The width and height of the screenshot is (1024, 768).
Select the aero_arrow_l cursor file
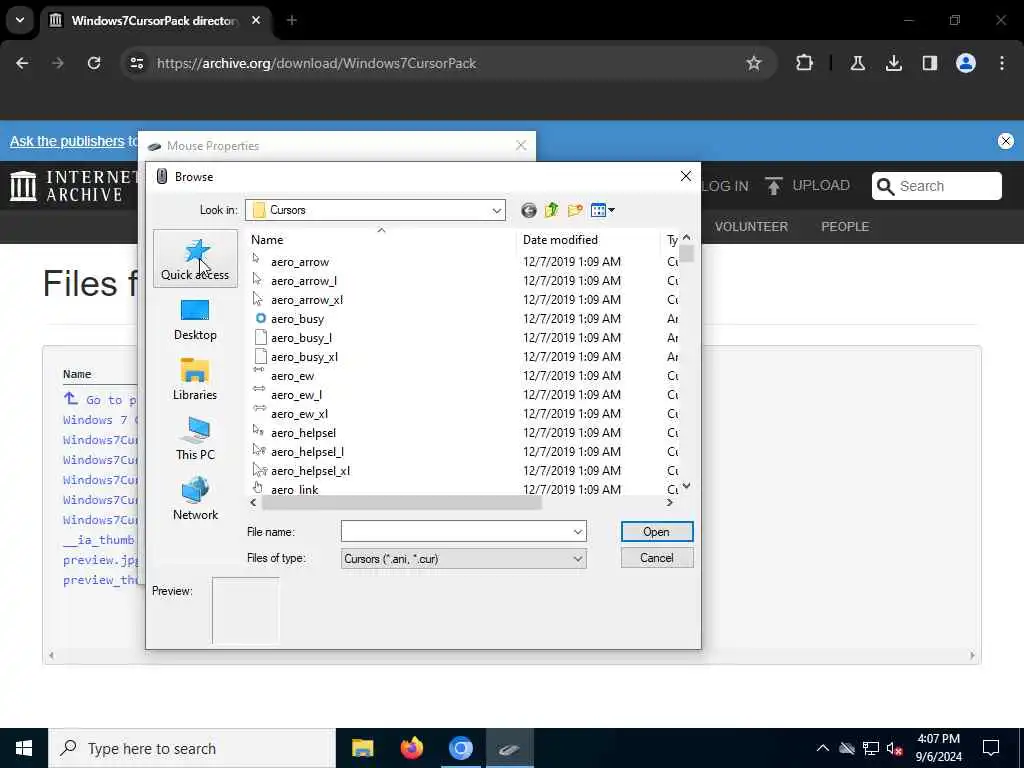(x=304, y=281)
